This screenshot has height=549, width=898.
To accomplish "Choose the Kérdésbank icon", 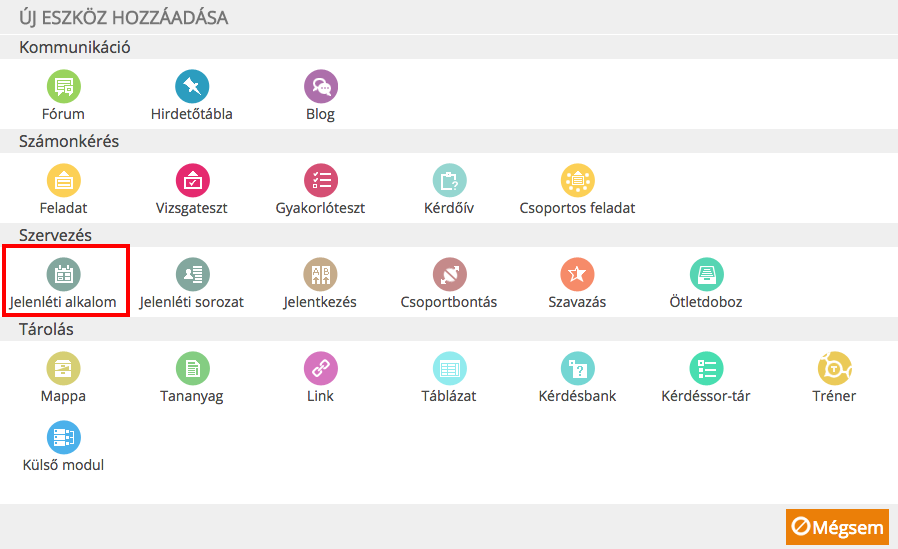I will 578,368.
